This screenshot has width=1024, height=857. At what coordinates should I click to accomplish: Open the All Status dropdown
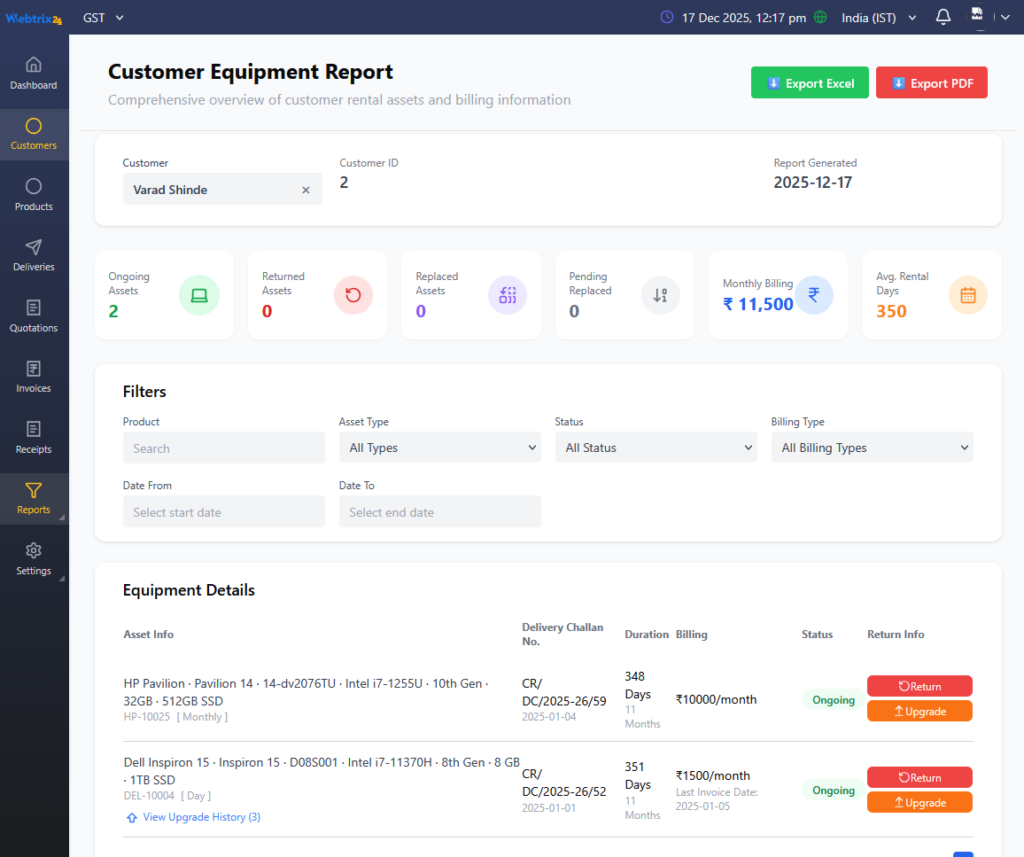point(656,448)
